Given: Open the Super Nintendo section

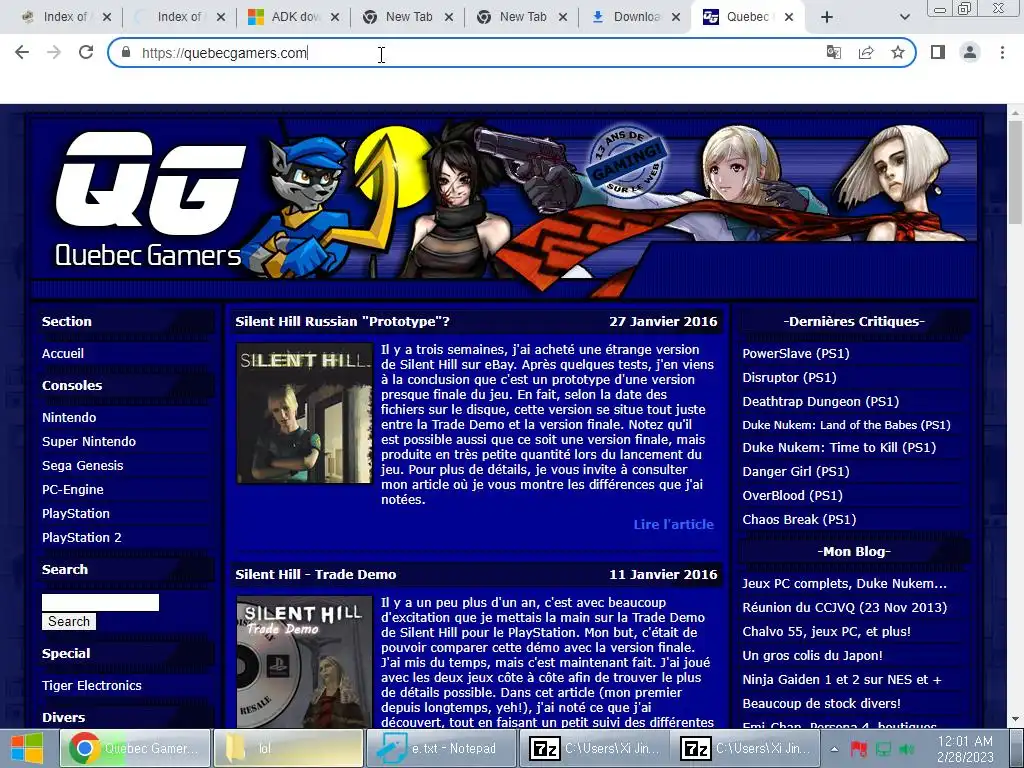Looking at the screenshot, I should 89,441.
